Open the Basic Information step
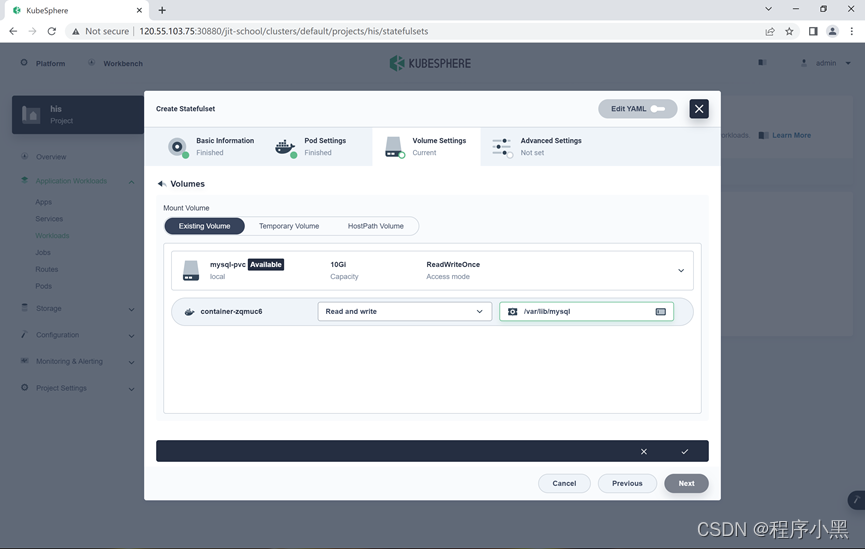 pyautogui.click(x=211, y=147)
